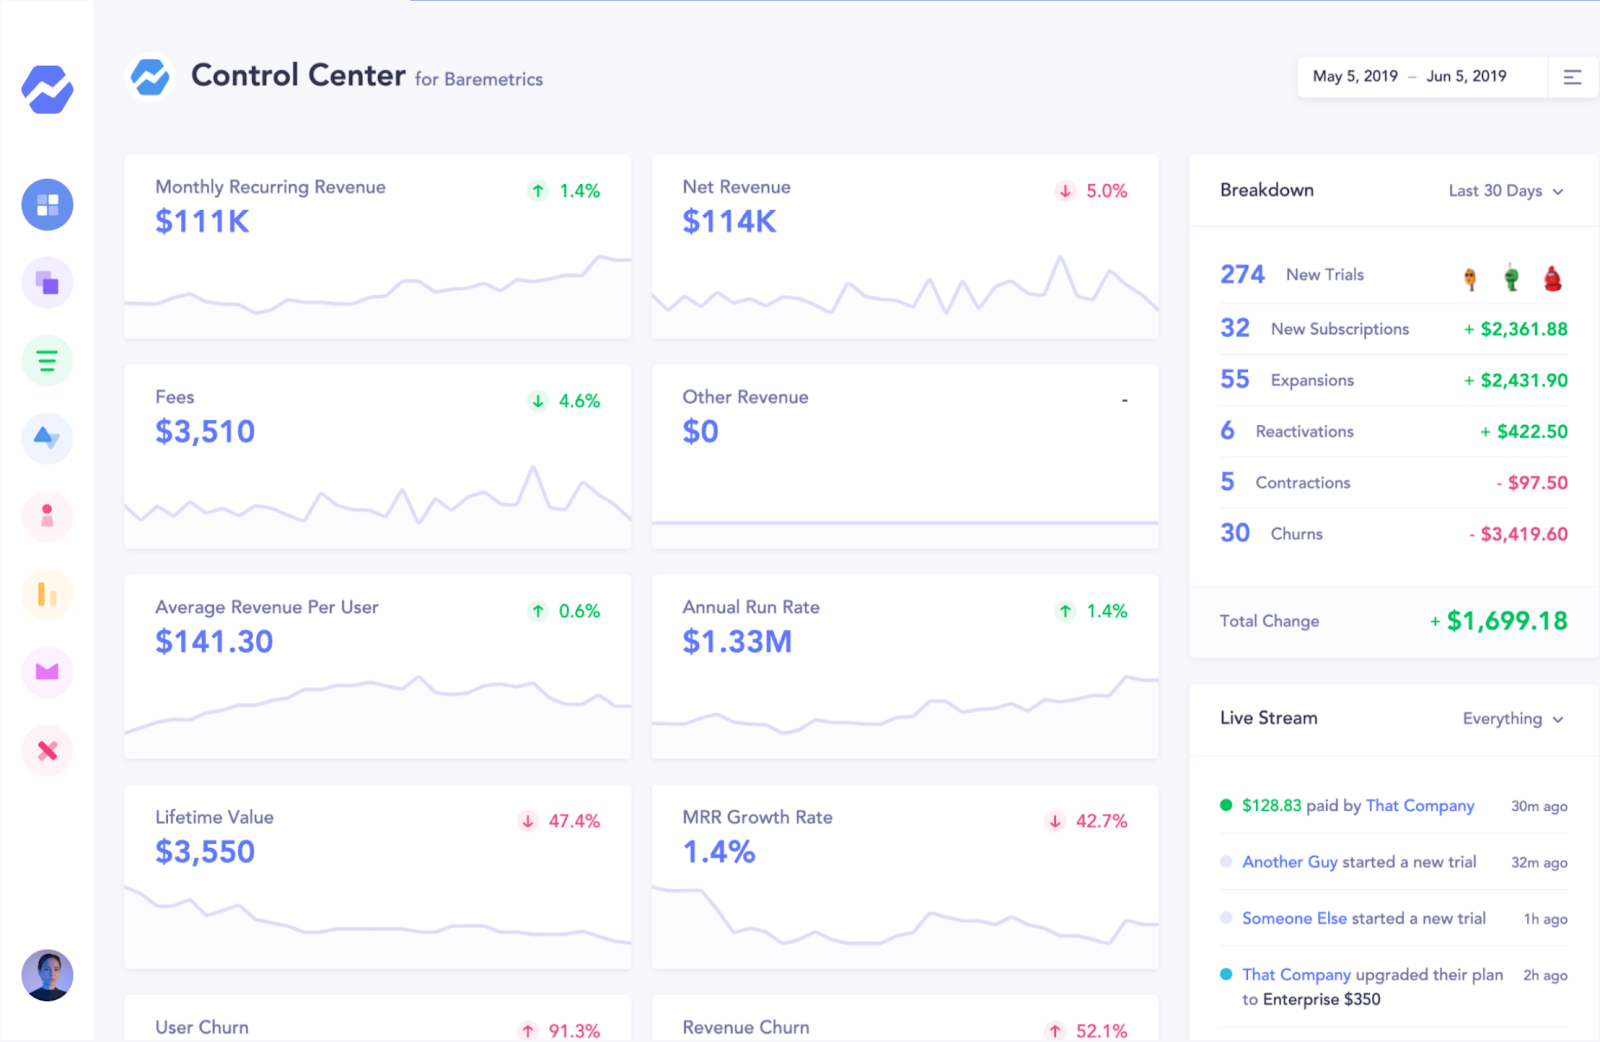Open the green lines list sidebar icon
The height and width of the screenshot is (1042, 1600).
coord(47,361)
